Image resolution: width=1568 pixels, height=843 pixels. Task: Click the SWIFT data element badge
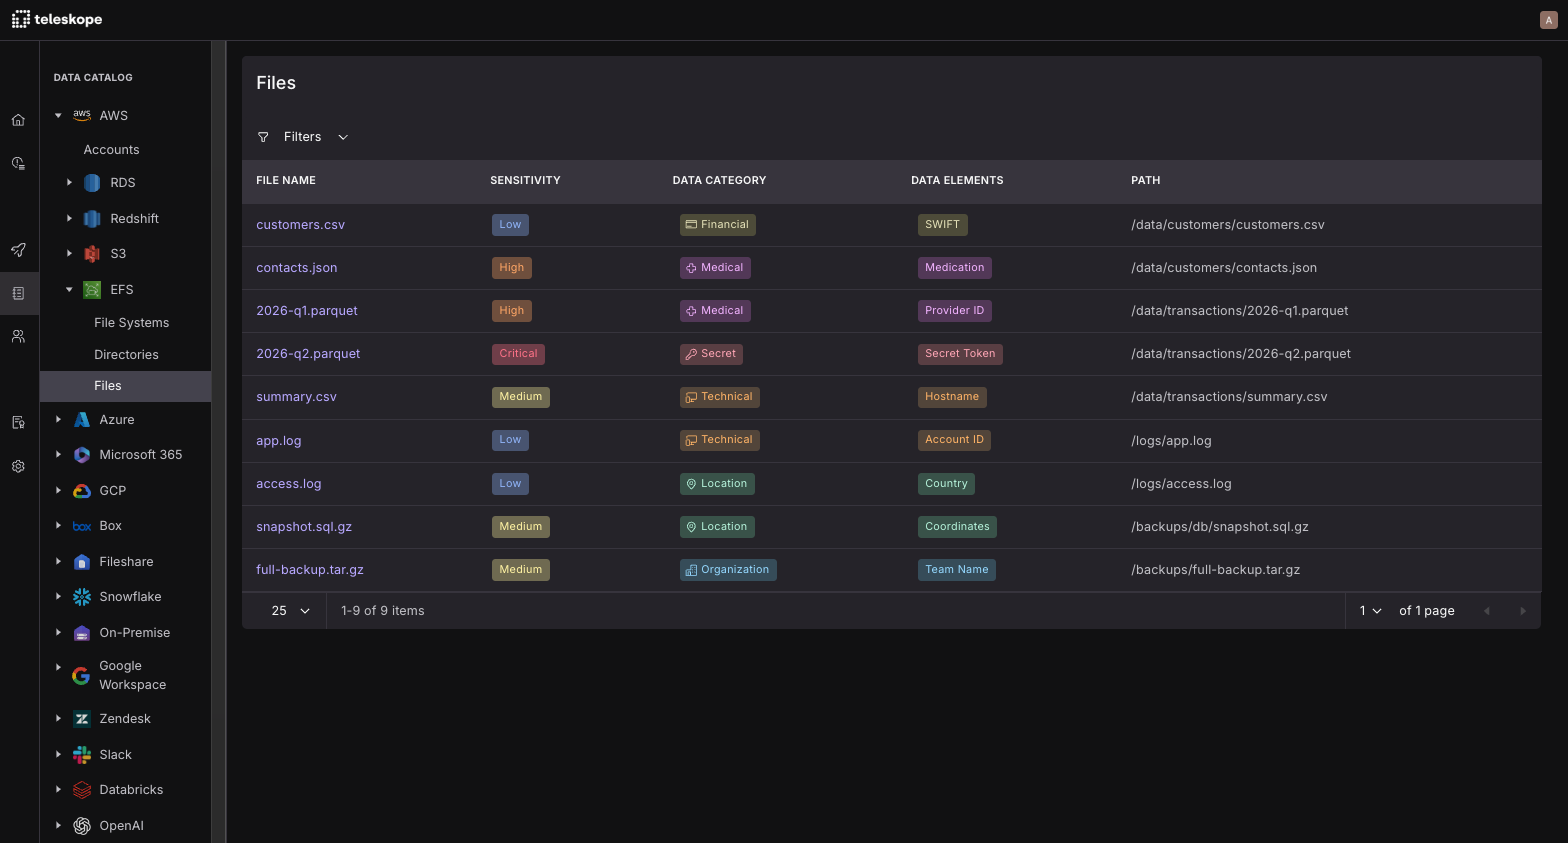point(942,225)
